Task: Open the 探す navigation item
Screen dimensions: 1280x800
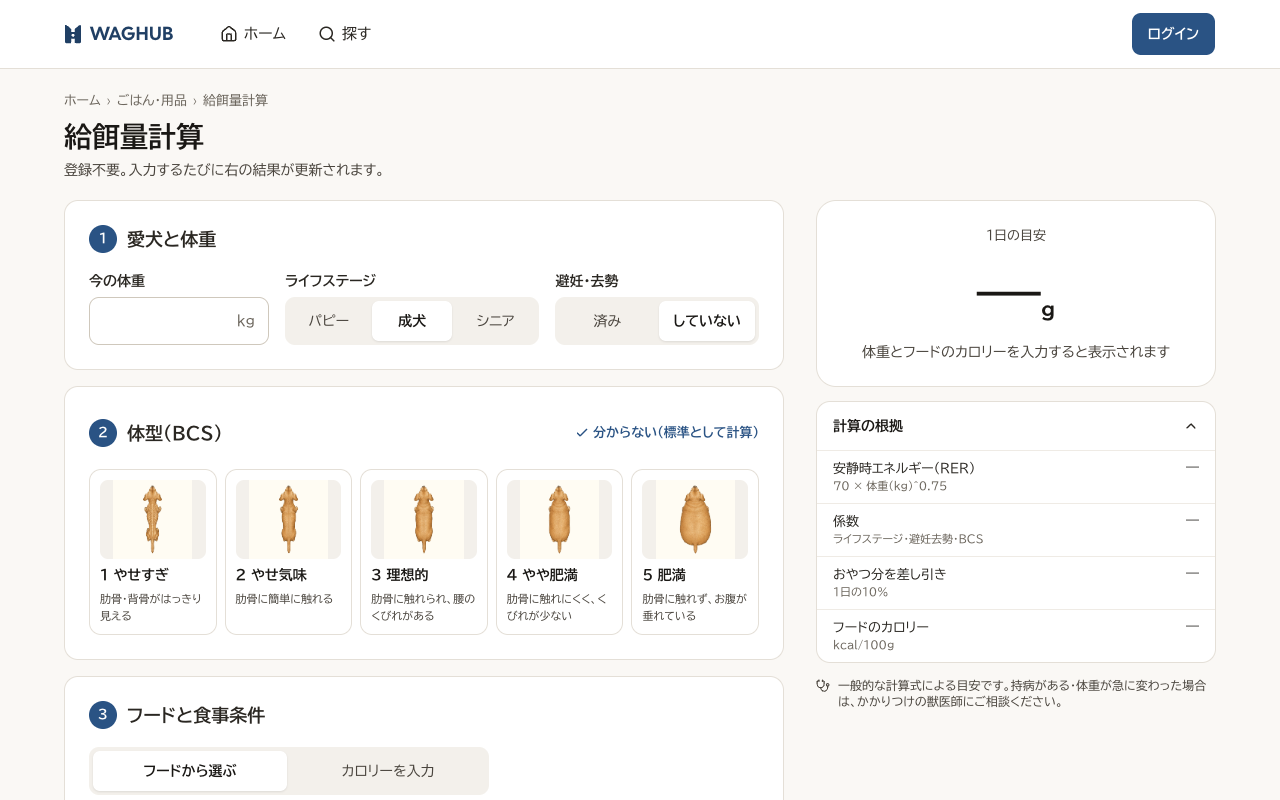Action: 345,34
